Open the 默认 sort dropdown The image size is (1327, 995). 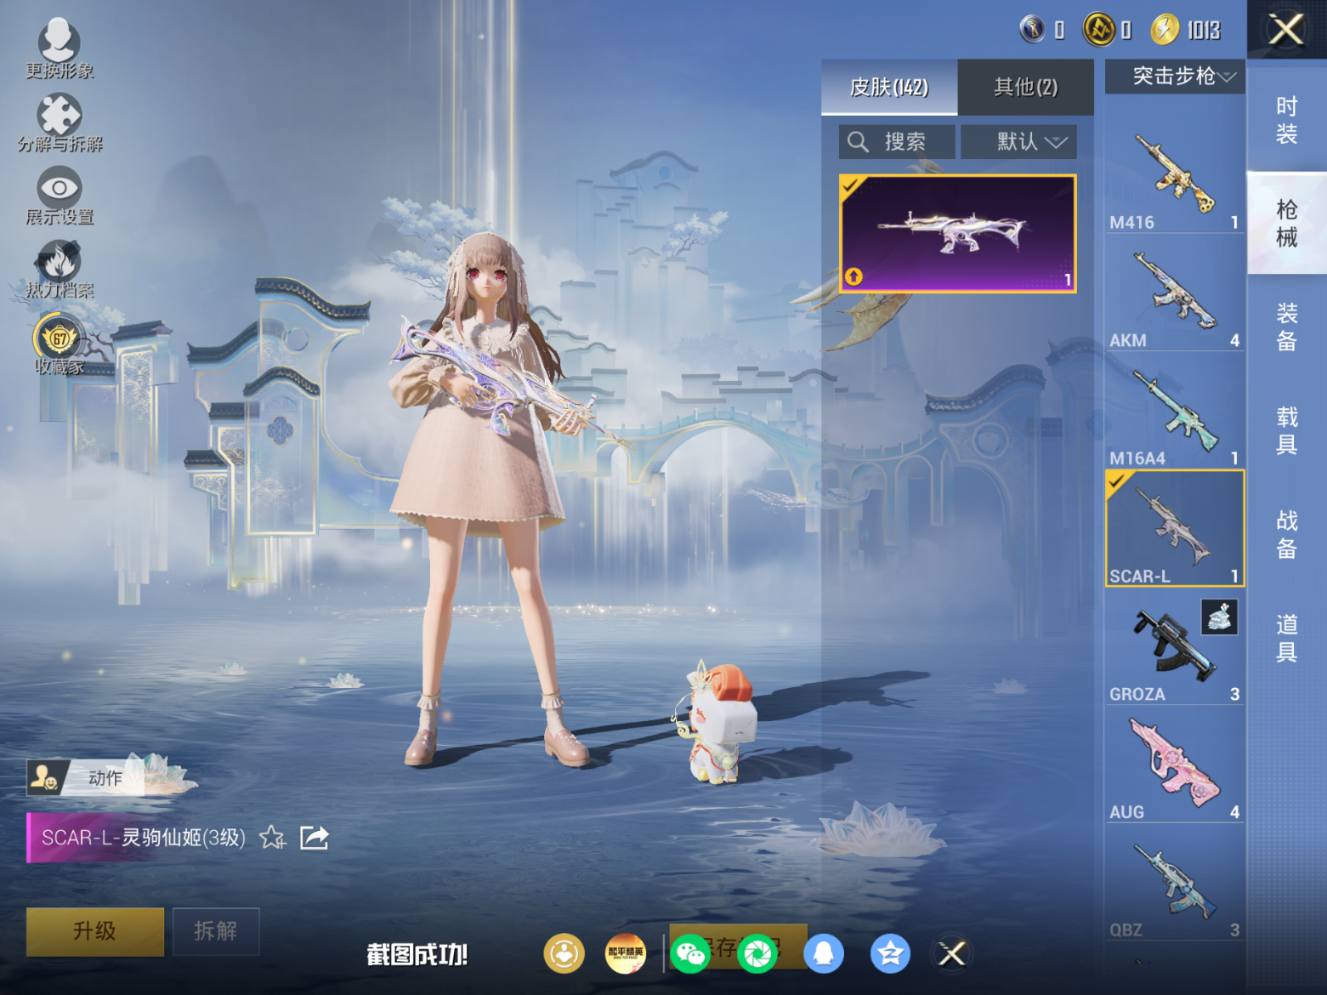(1019, 142)
